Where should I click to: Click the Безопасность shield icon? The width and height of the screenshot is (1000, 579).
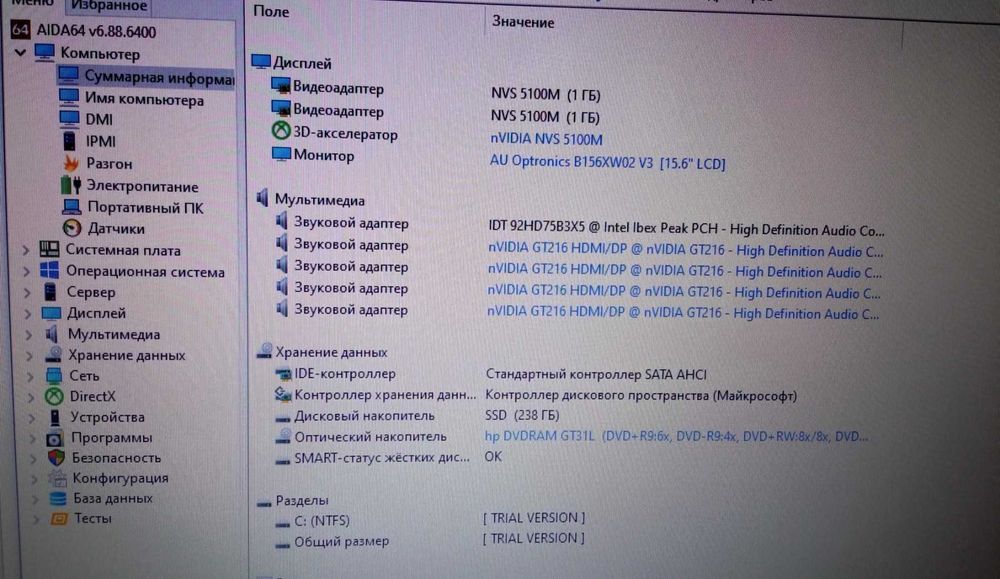56,457
